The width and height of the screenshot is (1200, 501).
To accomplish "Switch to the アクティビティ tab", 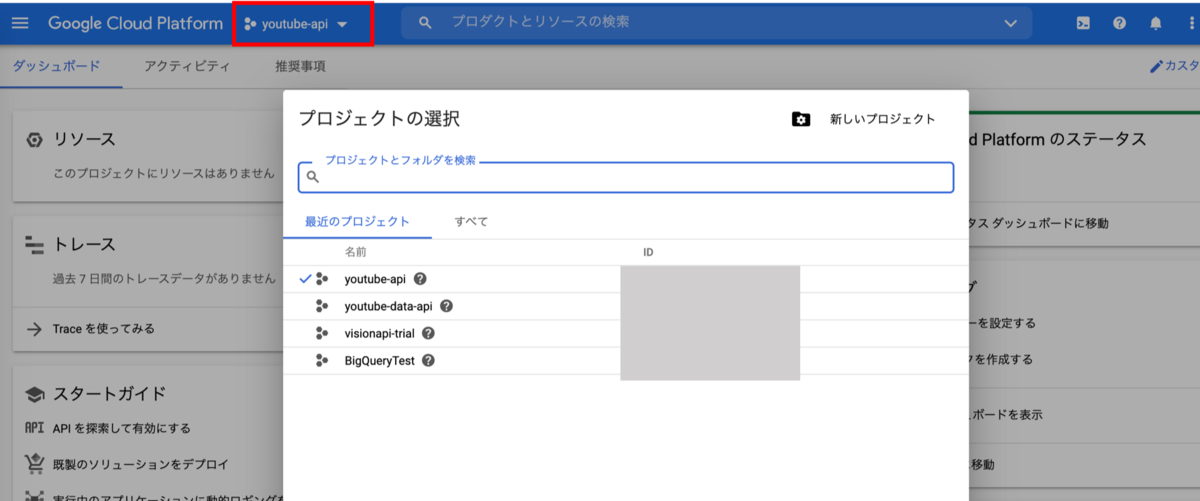I will 187,67.
